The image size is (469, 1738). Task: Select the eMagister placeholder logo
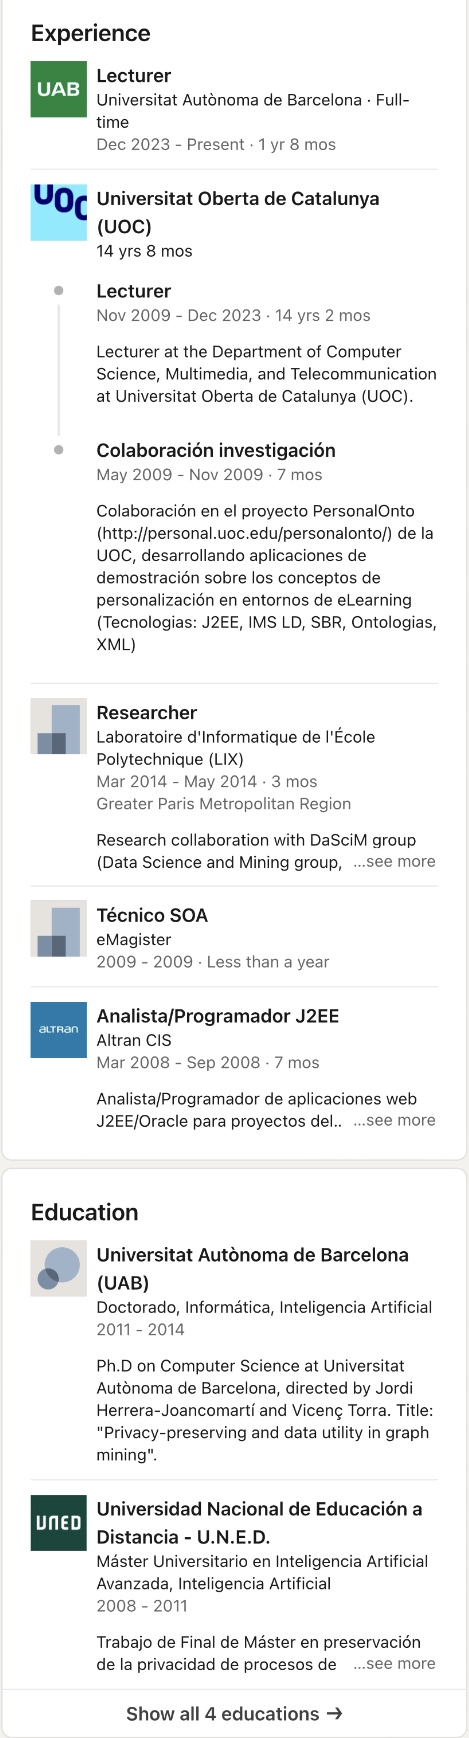coord(59,929)
